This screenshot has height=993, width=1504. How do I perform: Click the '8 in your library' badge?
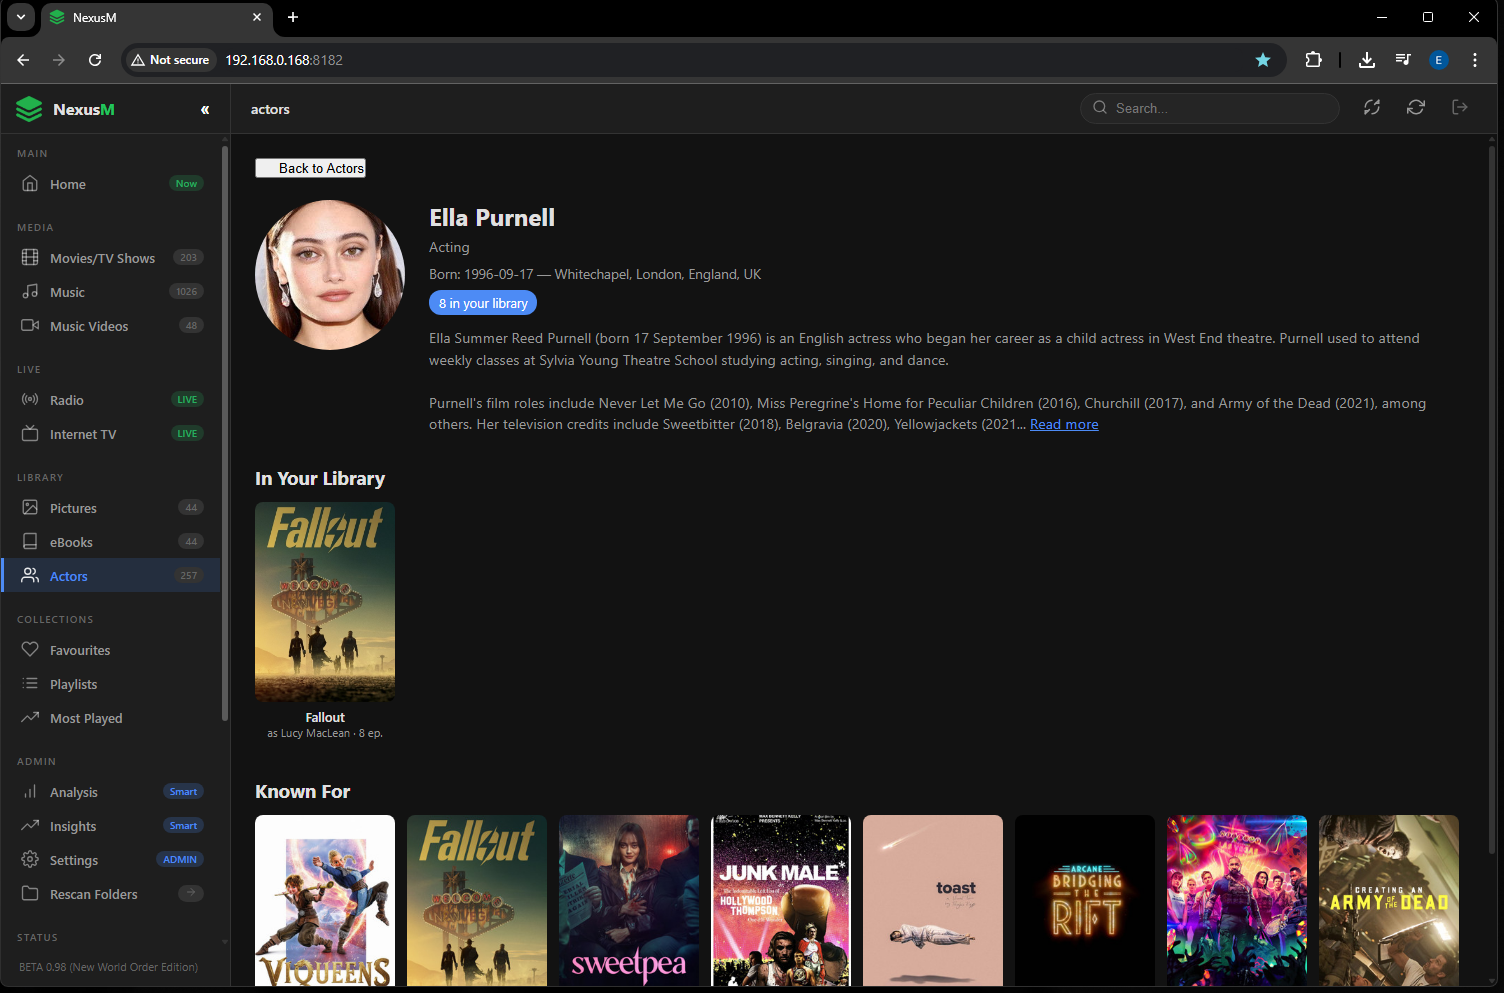[482, 302]
